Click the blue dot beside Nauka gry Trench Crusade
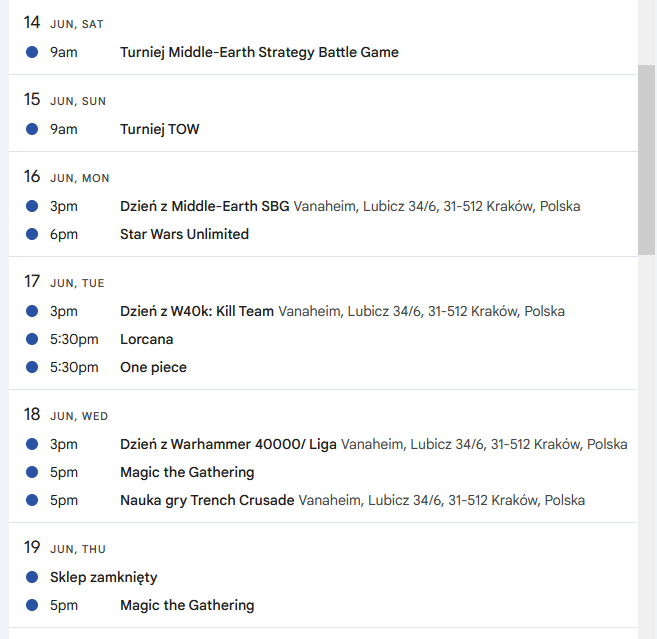Image resolution: width=657 pixels, height=639 pixels. click(32, 500)
